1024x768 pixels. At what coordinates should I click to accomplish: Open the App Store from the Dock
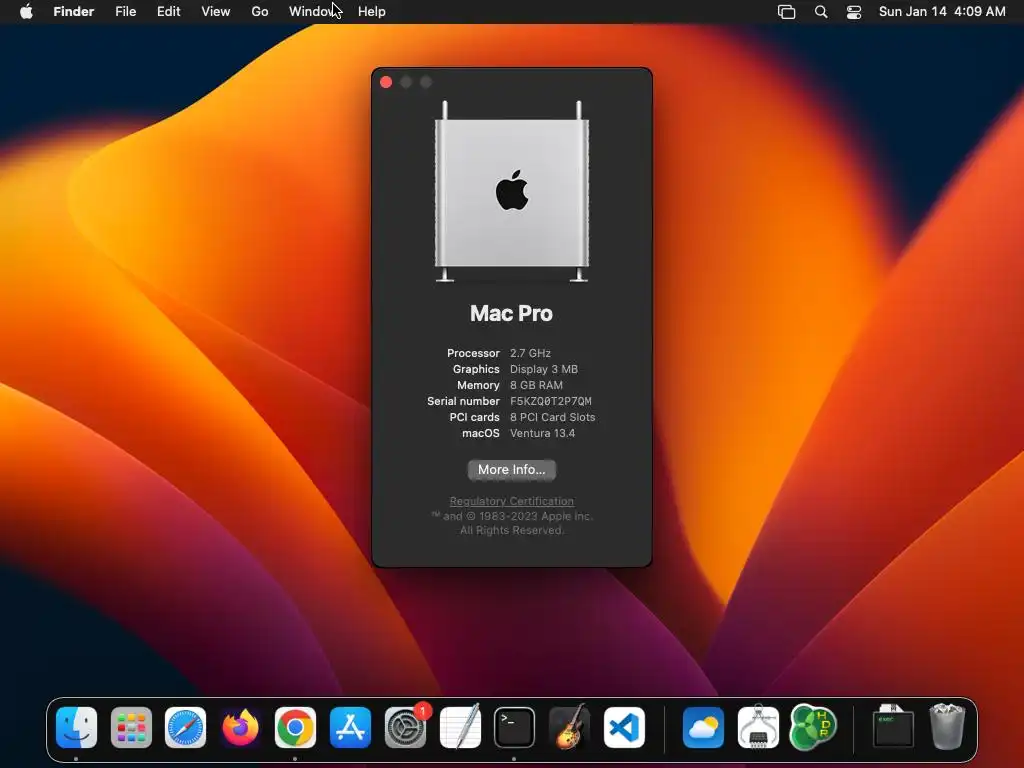pos(350,728)
